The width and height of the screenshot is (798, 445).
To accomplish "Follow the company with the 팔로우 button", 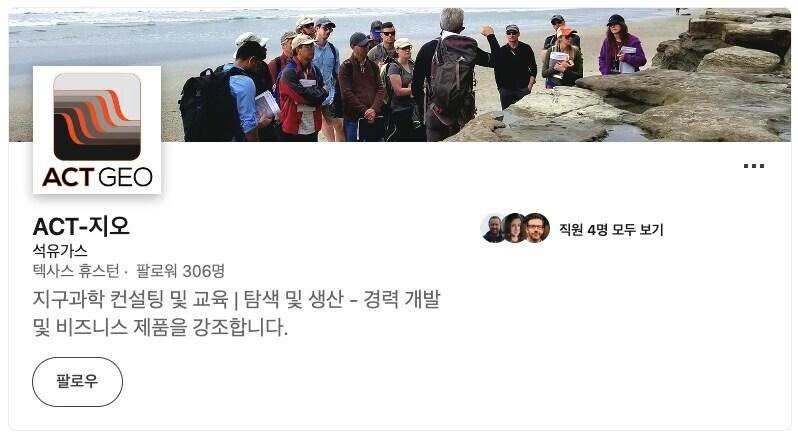I will (x=77, y=381).
